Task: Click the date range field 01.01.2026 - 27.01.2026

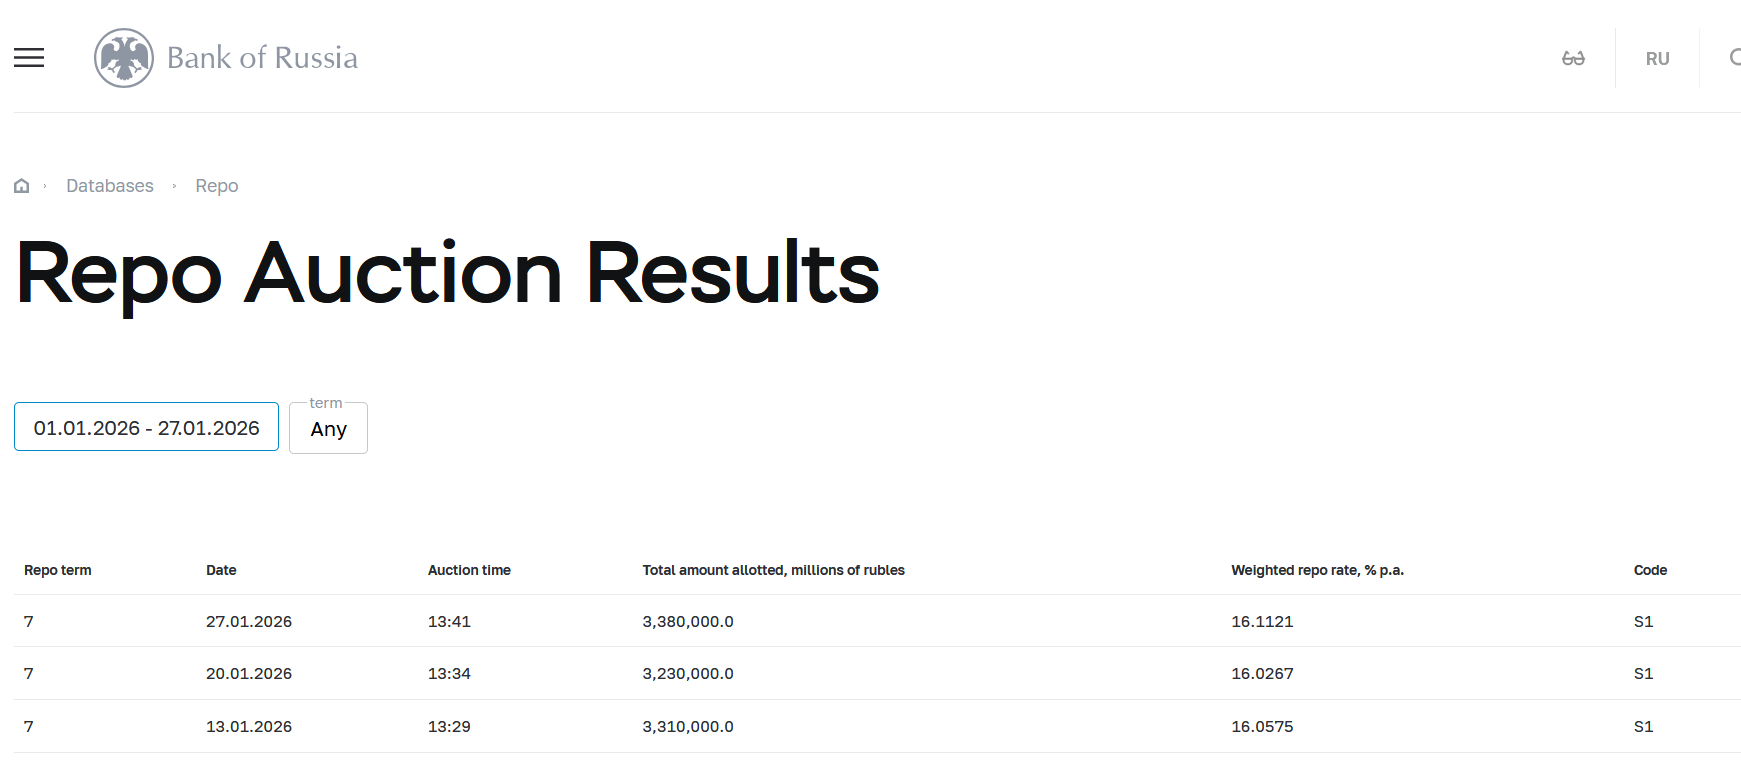Action: [146, 428]
